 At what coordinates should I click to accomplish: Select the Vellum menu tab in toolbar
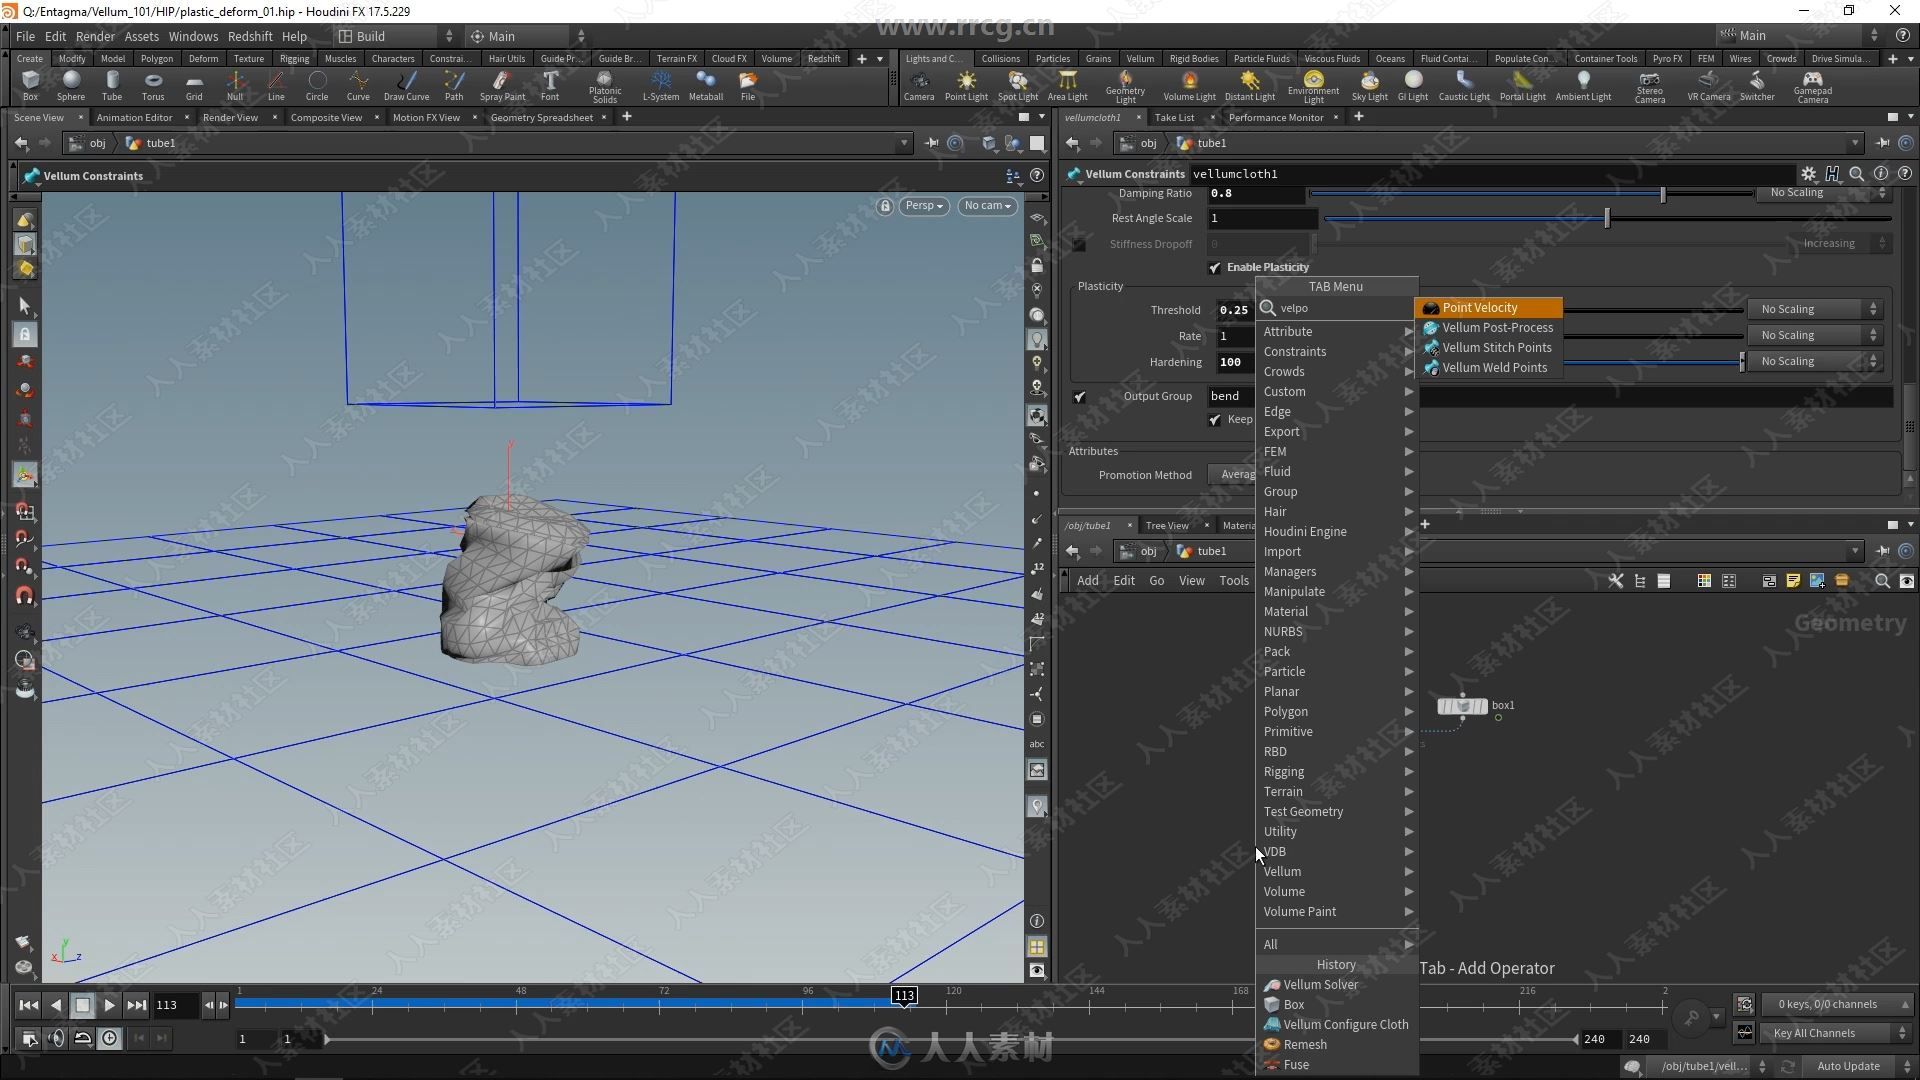[1139, 57]
